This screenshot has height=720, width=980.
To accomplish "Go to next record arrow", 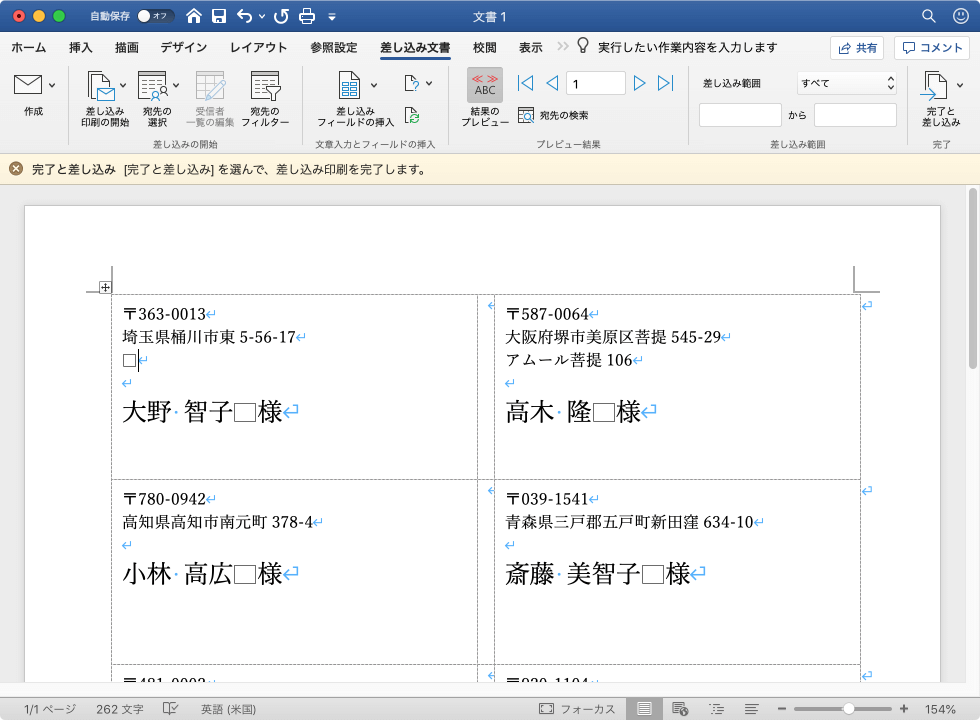I will [639, 82].
